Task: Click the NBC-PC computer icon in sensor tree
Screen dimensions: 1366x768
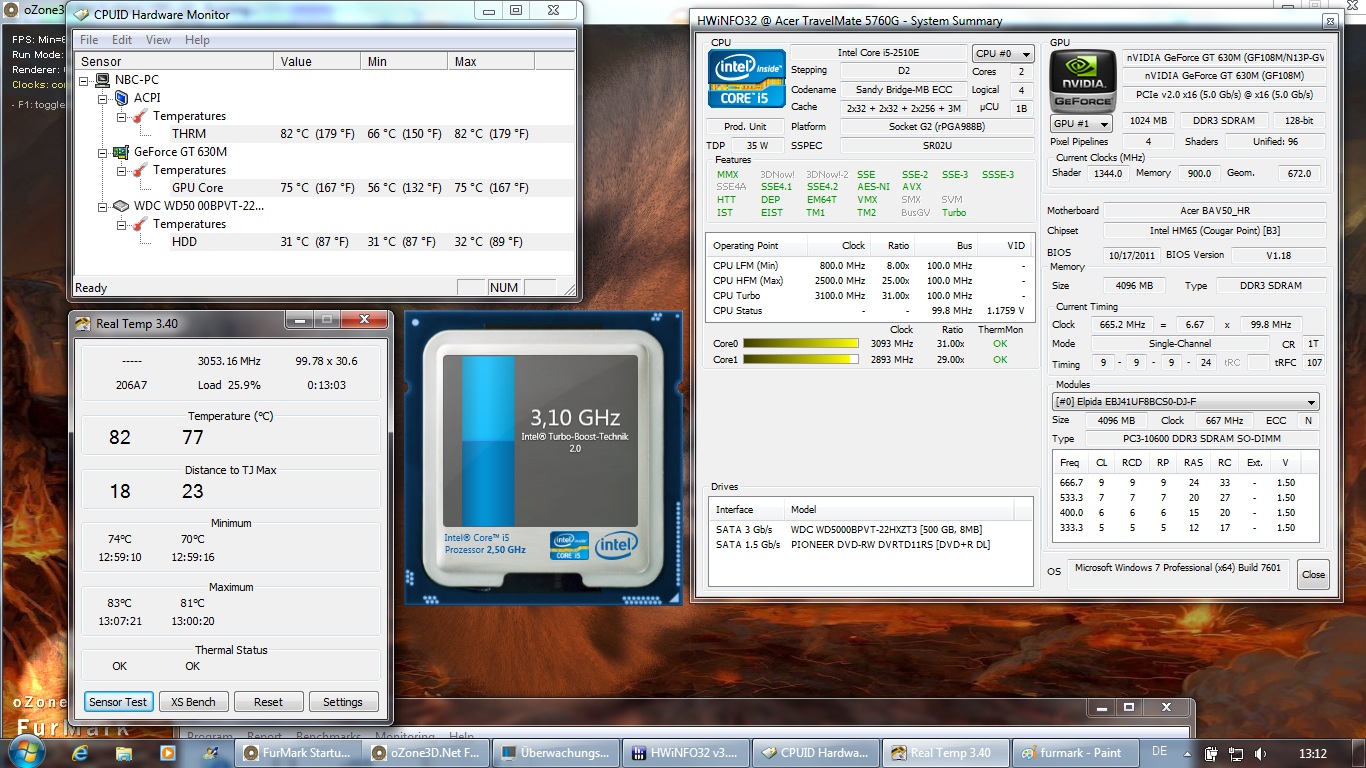Action: click(x=102, y=80)
